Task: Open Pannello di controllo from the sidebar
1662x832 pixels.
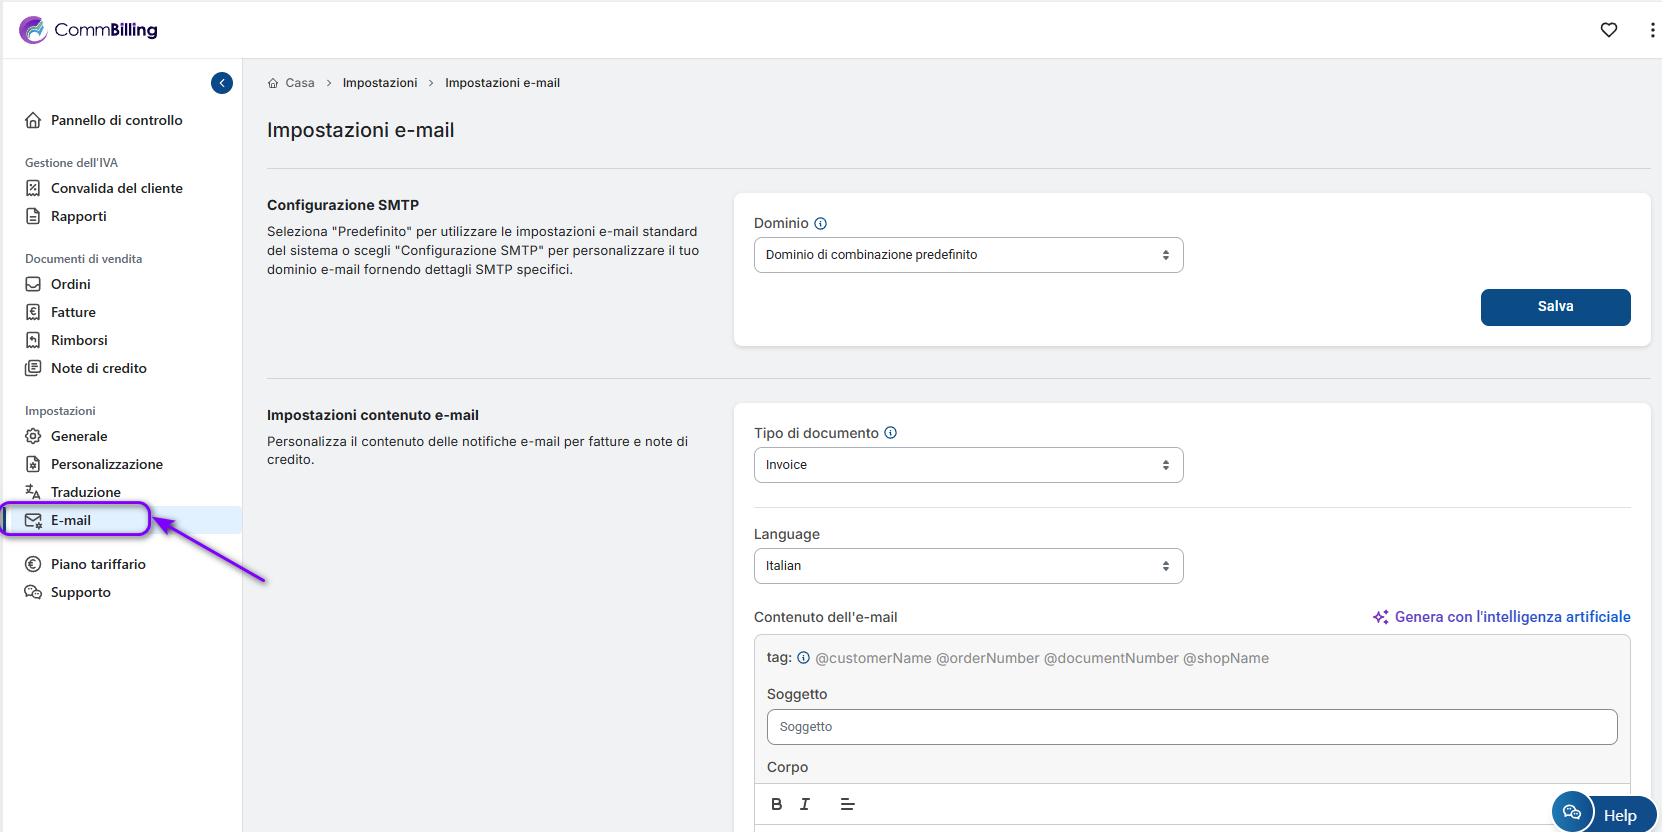Action: pos(116,120)
